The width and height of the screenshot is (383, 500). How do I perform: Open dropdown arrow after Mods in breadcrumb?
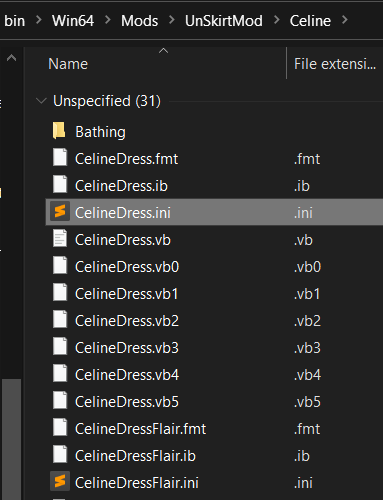[172, 20]
